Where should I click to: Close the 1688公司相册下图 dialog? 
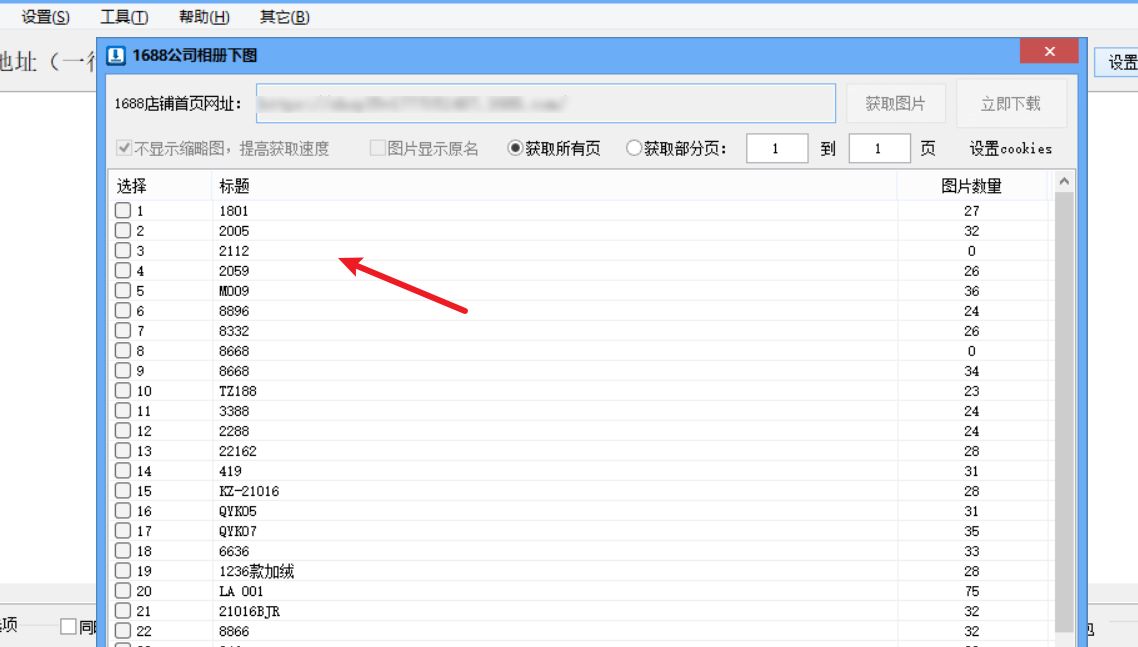tap(1049, 52)
